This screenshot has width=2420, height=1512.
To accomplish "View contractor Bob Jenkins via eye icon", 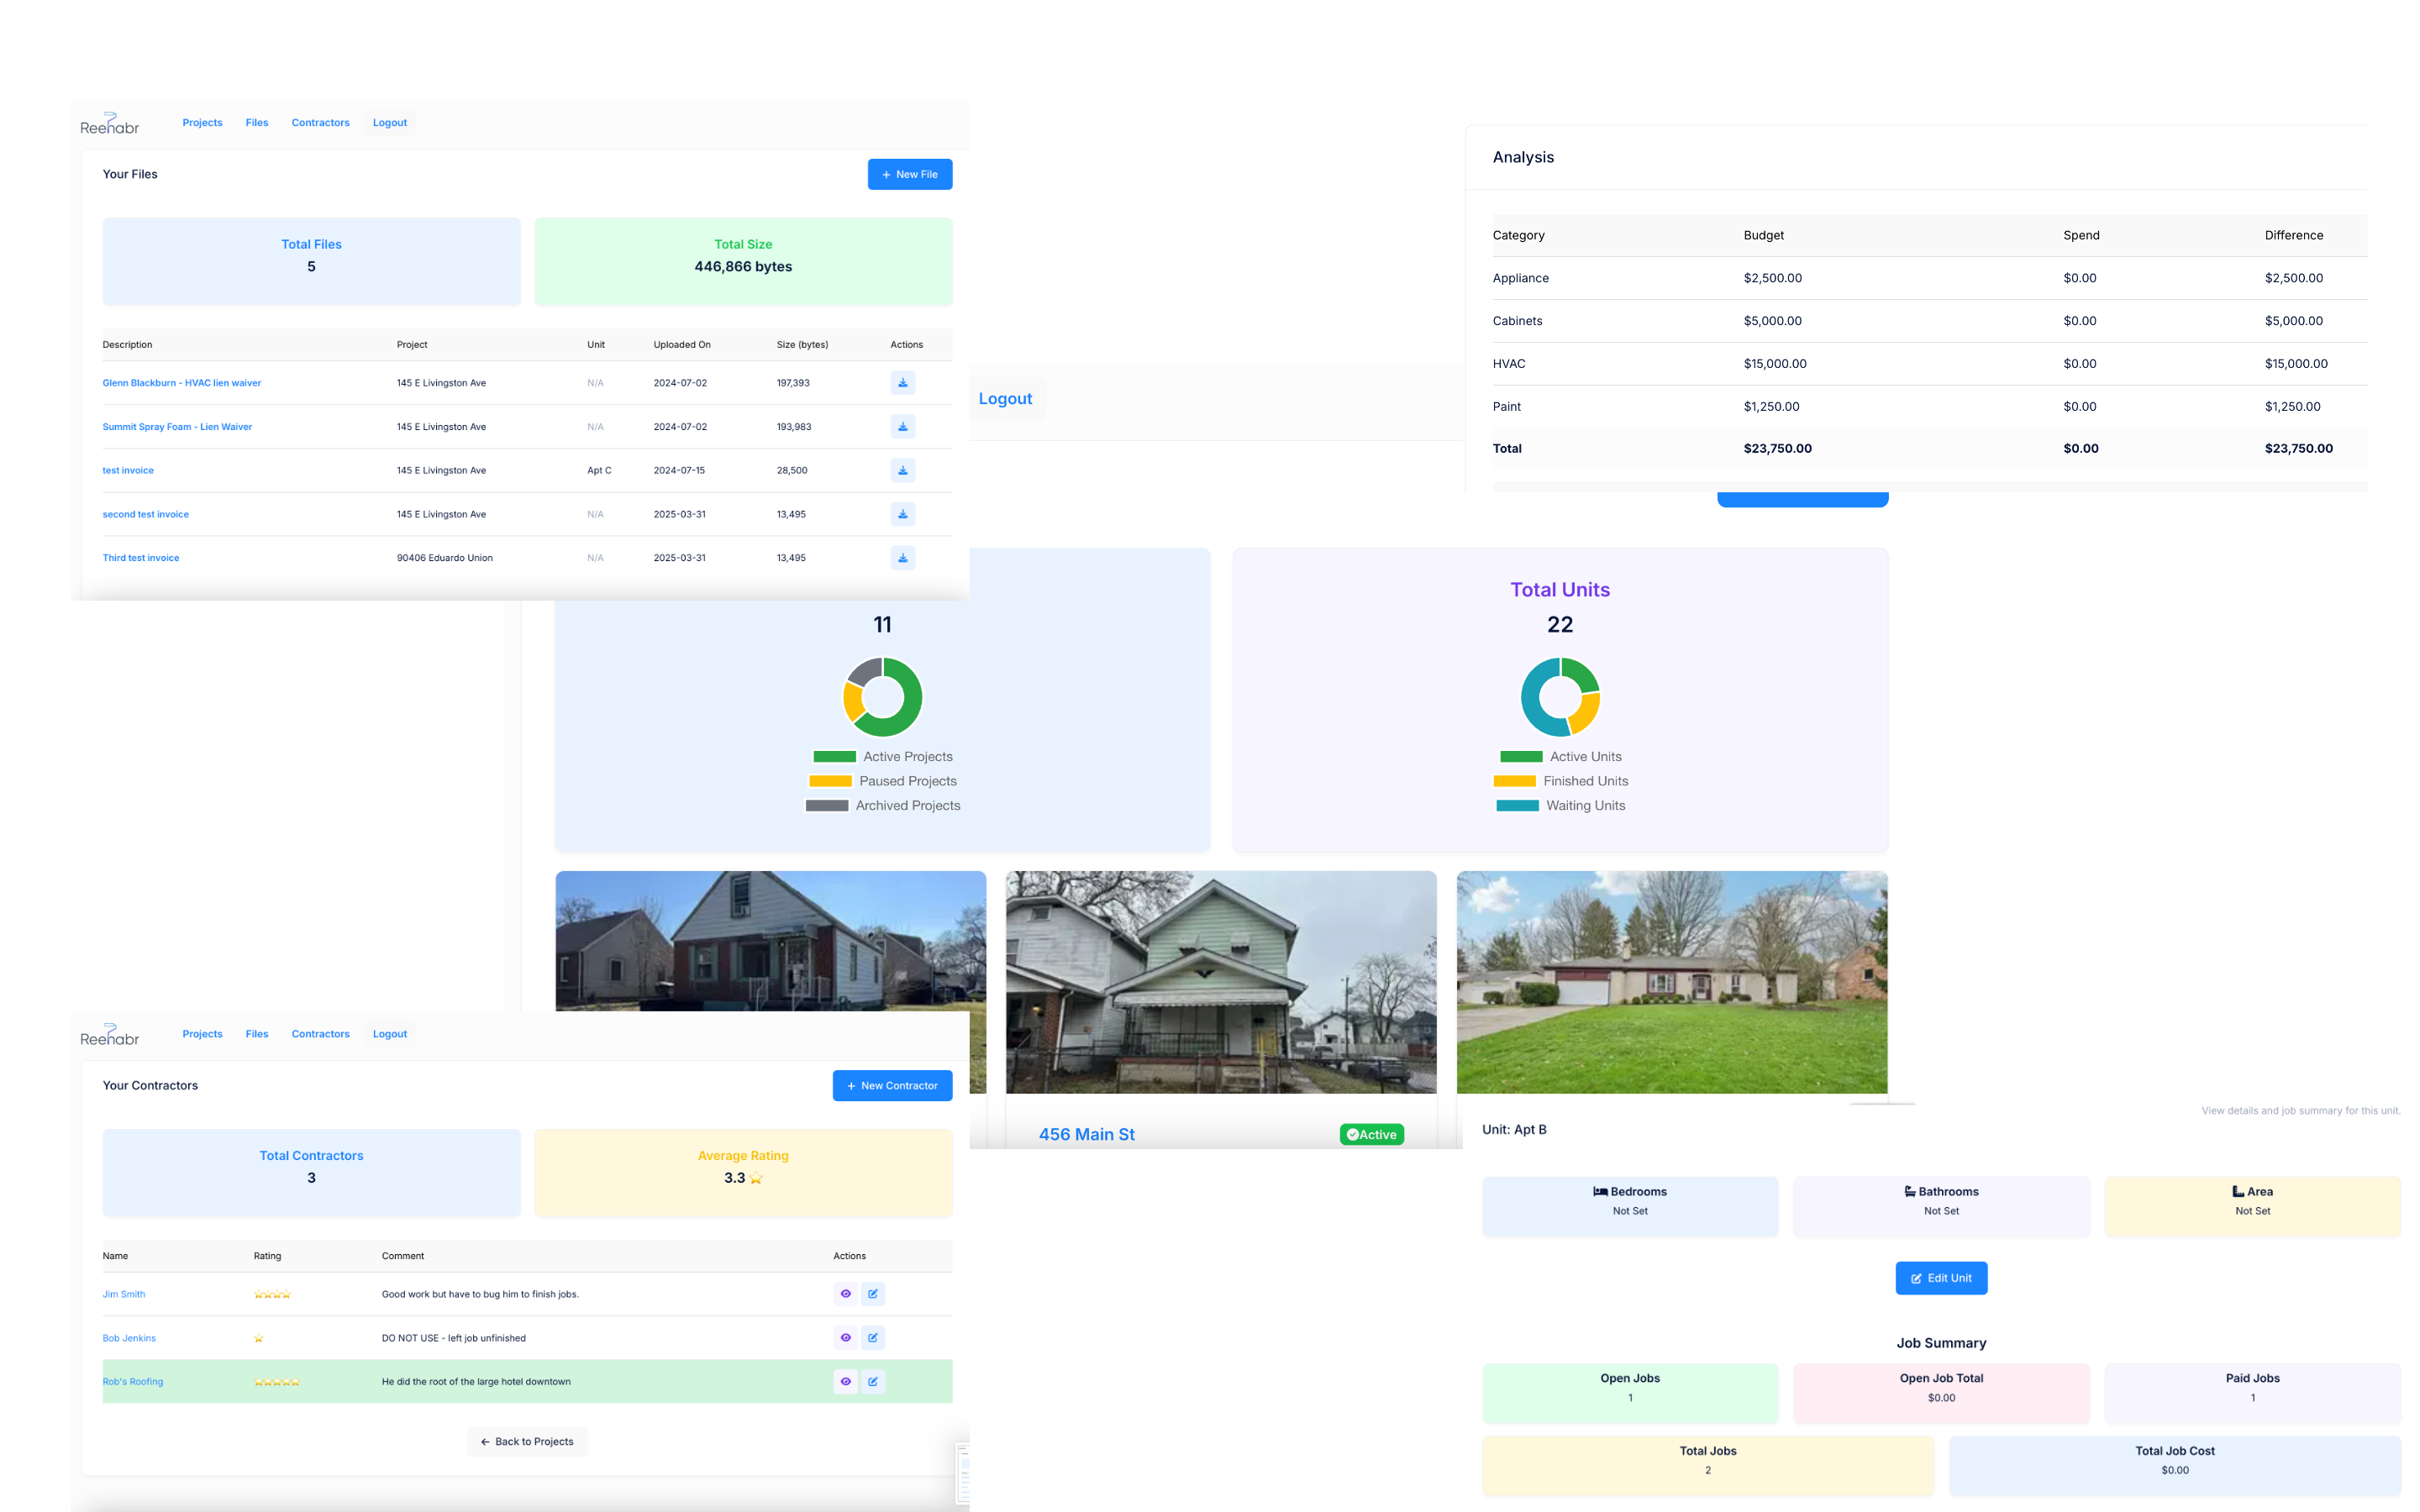I will tap(845, 1338).
